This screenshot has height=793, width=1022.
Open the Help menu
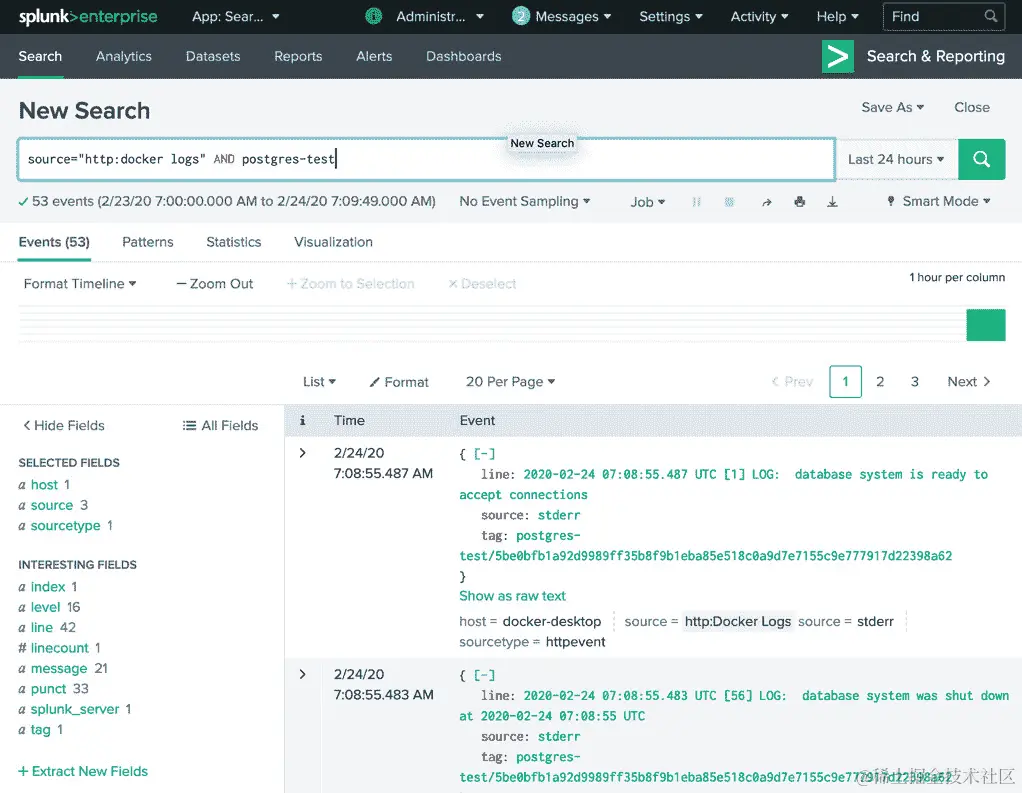838,16
